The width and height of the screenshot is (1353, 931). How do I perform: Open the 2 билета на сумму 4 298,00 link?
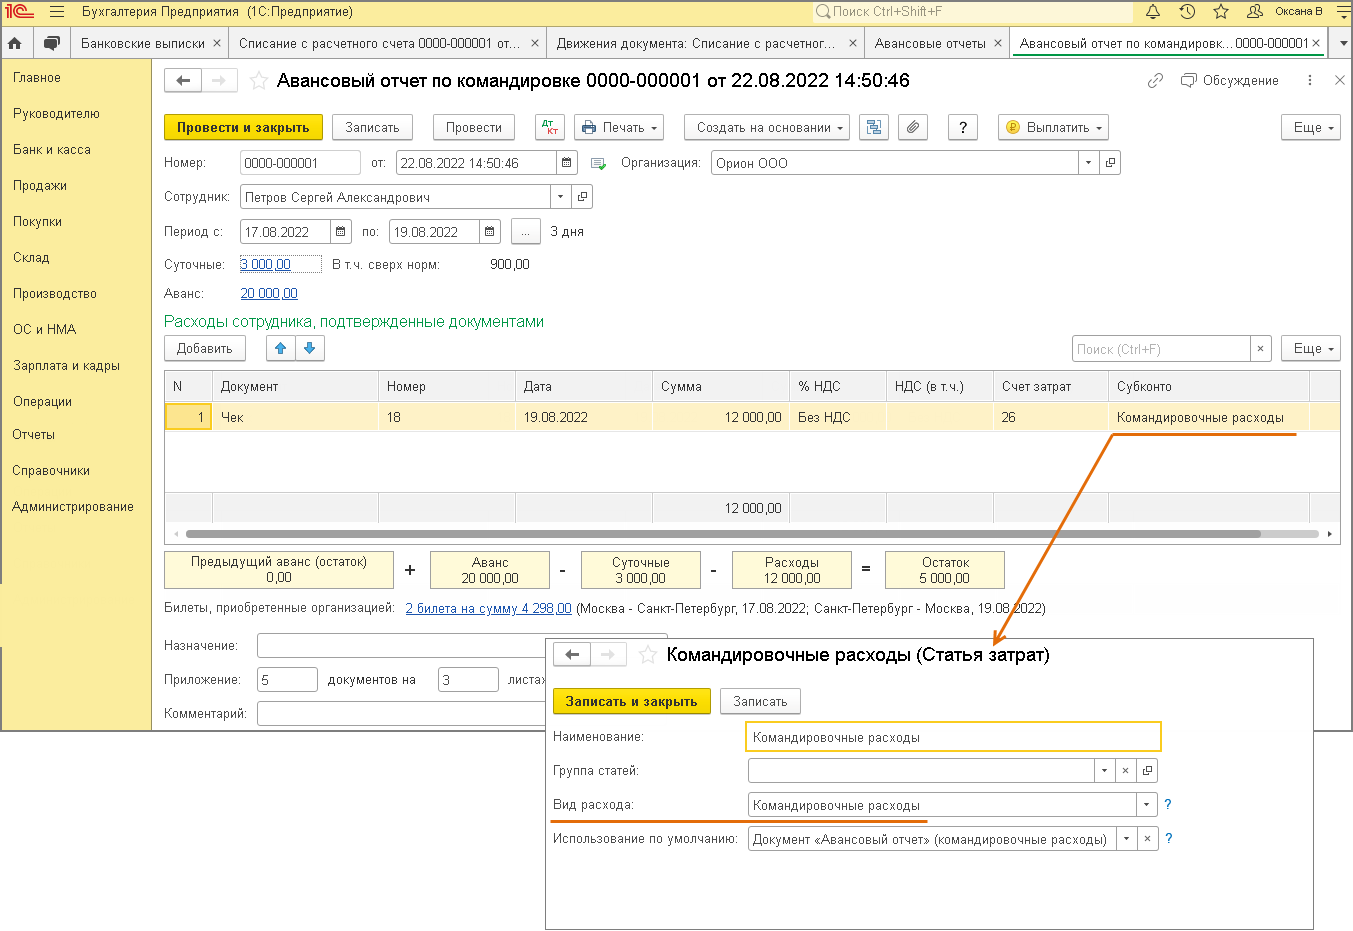point(488,608)
